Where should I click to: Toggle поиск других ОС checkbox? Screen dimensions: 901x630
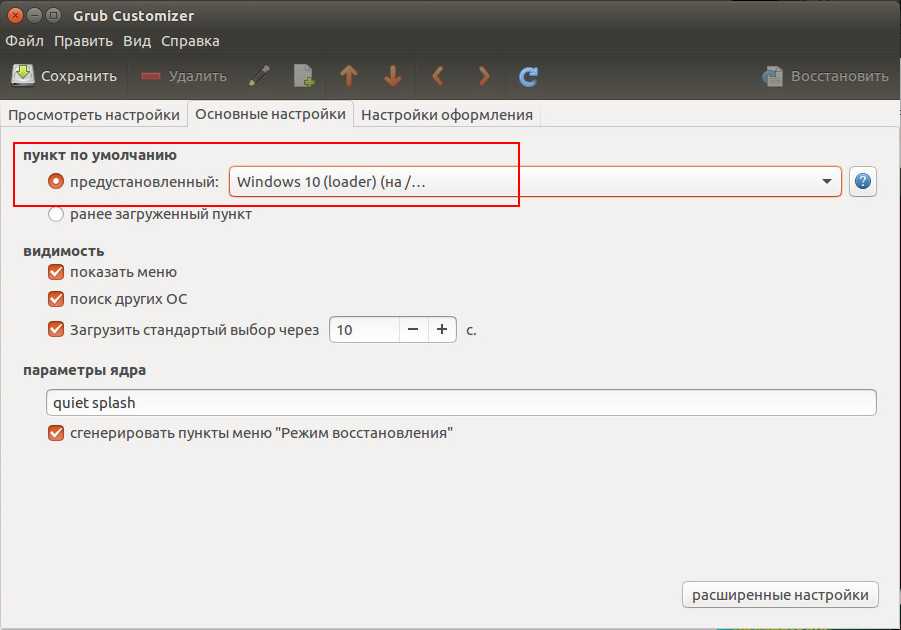pos(56,299)
